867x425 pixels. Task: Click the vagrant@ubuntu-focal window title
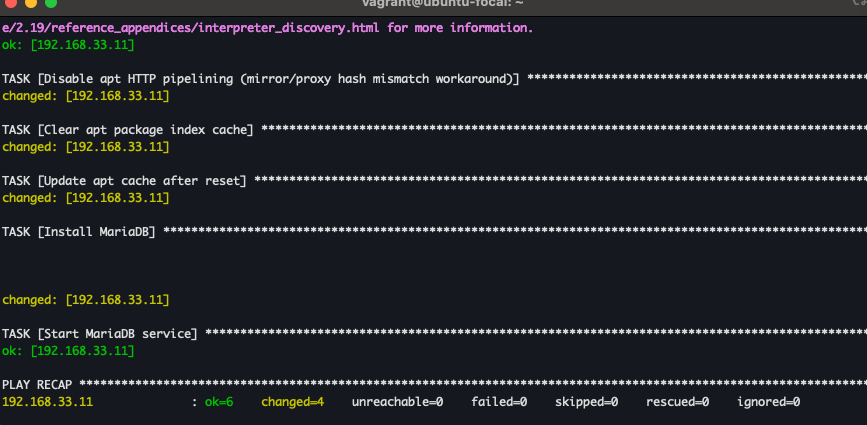[x=443, y=3]
